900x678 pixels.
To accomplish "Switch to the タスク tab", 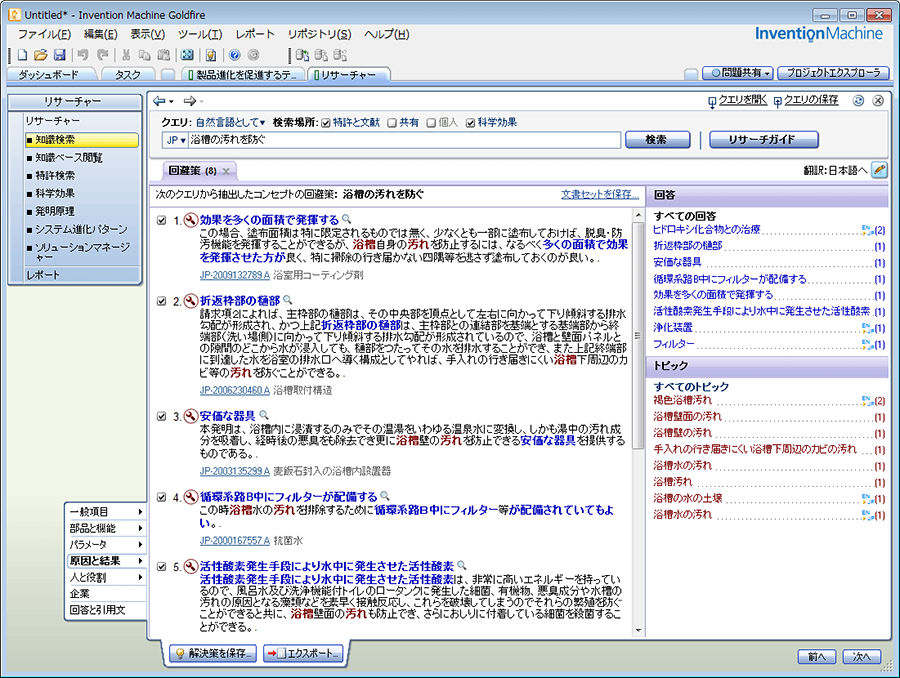I will 127,75.
